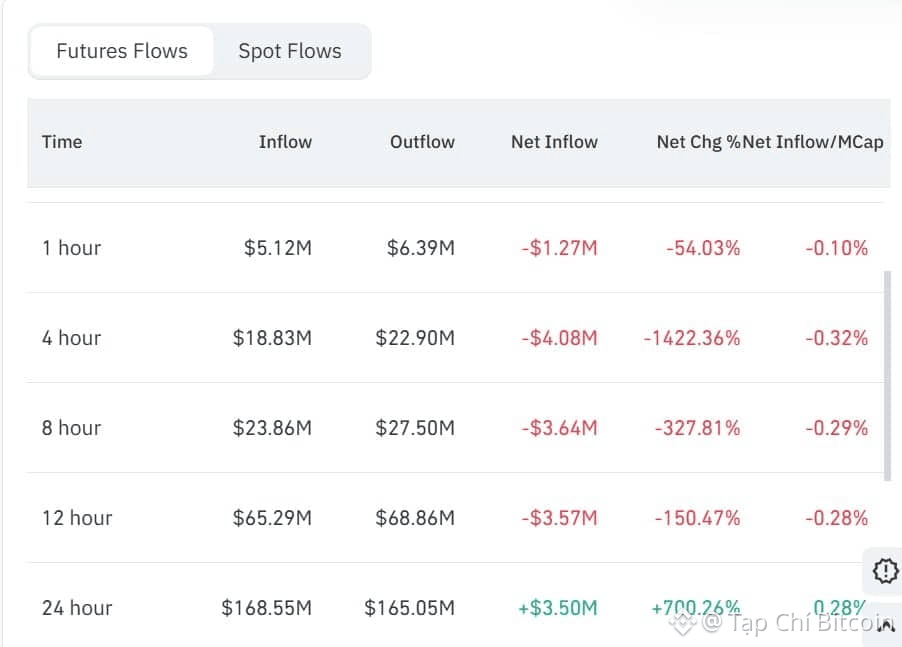The height and width of the screenshot is (647, 902).
Task: Sort by the Inflow column header
Action: (x=285, y=142)
